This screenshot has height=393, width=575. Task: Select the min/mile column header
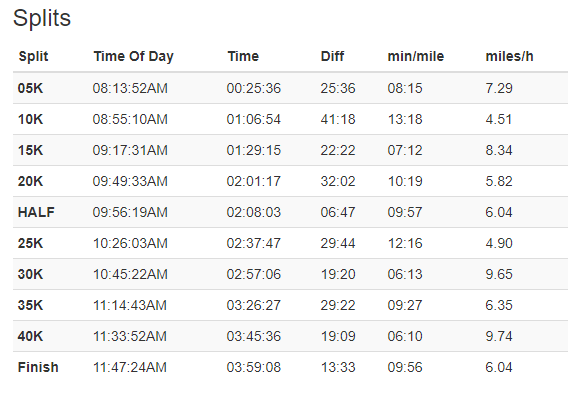point(416,56)
